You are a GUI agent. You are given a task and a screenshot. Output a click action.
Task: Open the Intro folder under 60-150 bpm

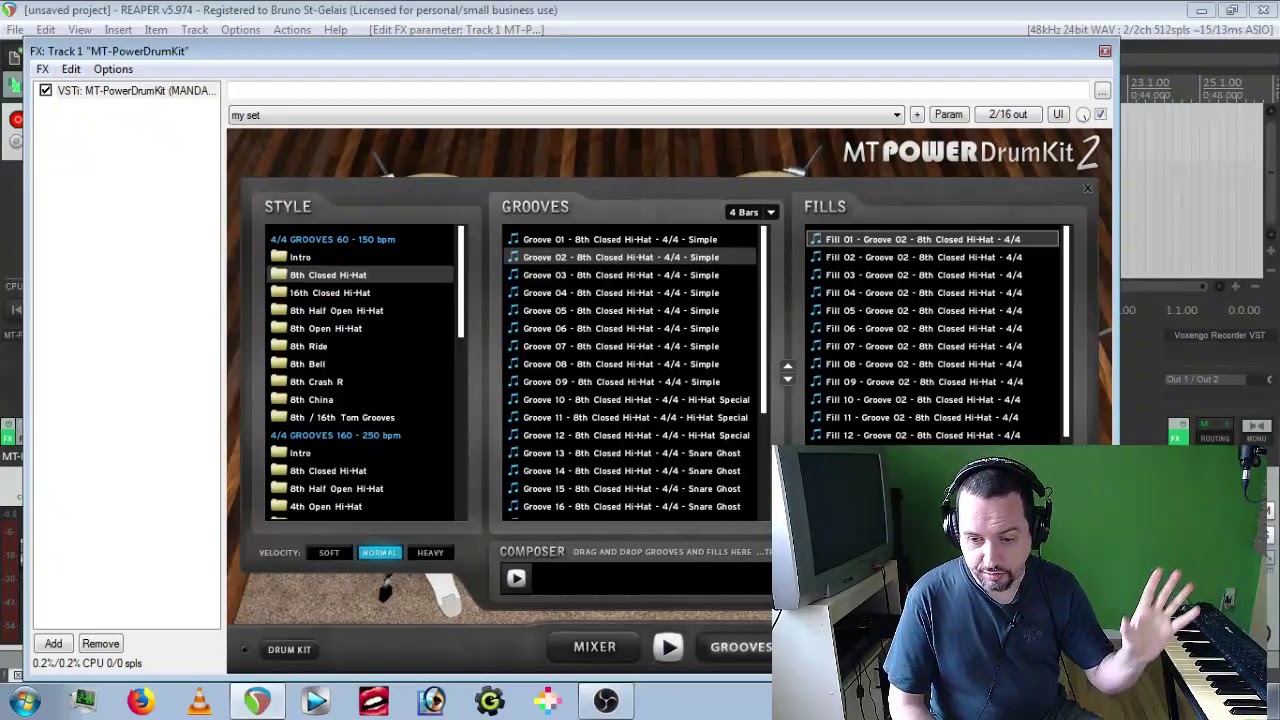[x=300, y=257]
